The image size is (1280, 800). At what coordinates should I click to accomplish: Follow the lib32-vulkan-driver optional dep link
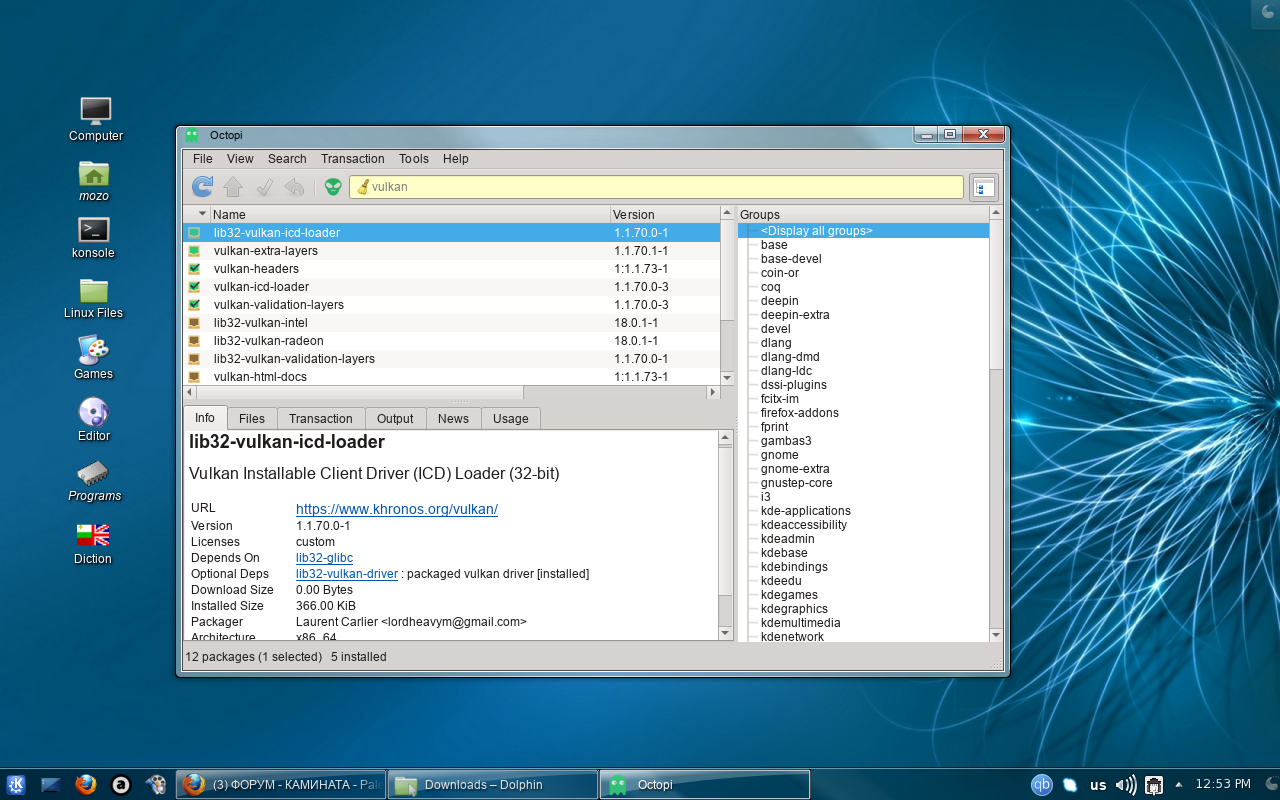pos(347,574)
